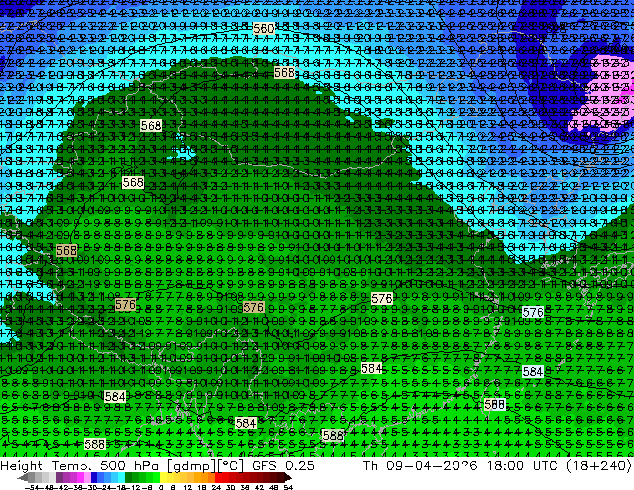This screenshot has height=490, width=634.
Task: Click the 'UTC' label
Action: click(x=546, y=465)
